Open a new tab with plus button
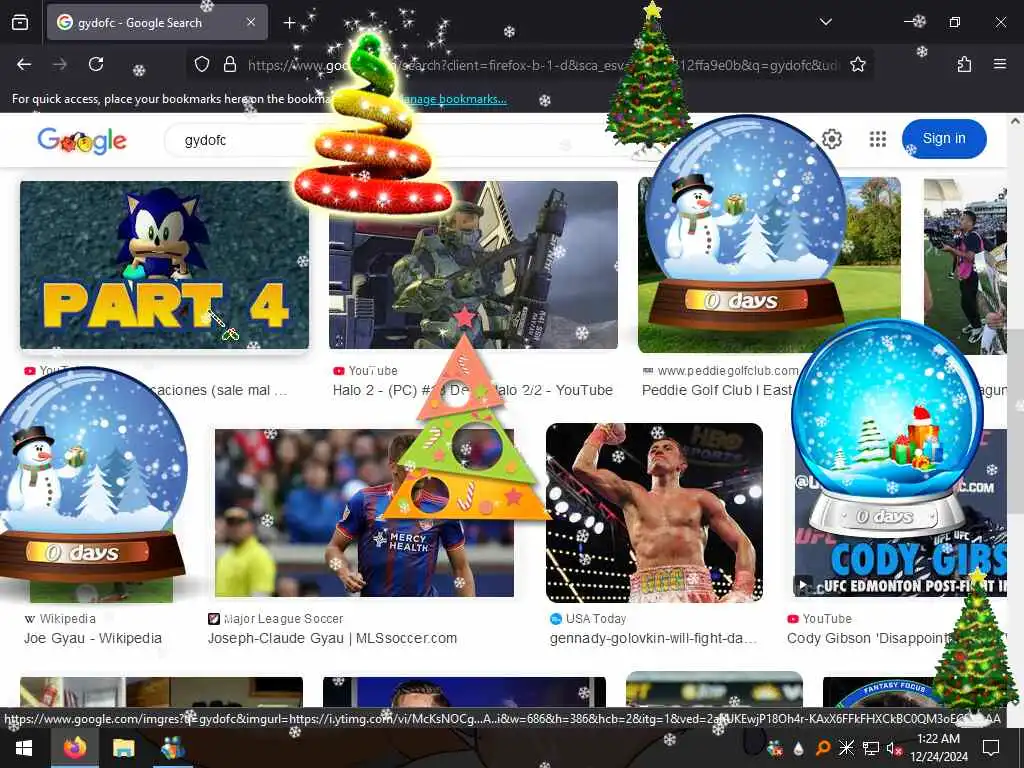Viewport: 1024px width, 768px height. [289, 23]
